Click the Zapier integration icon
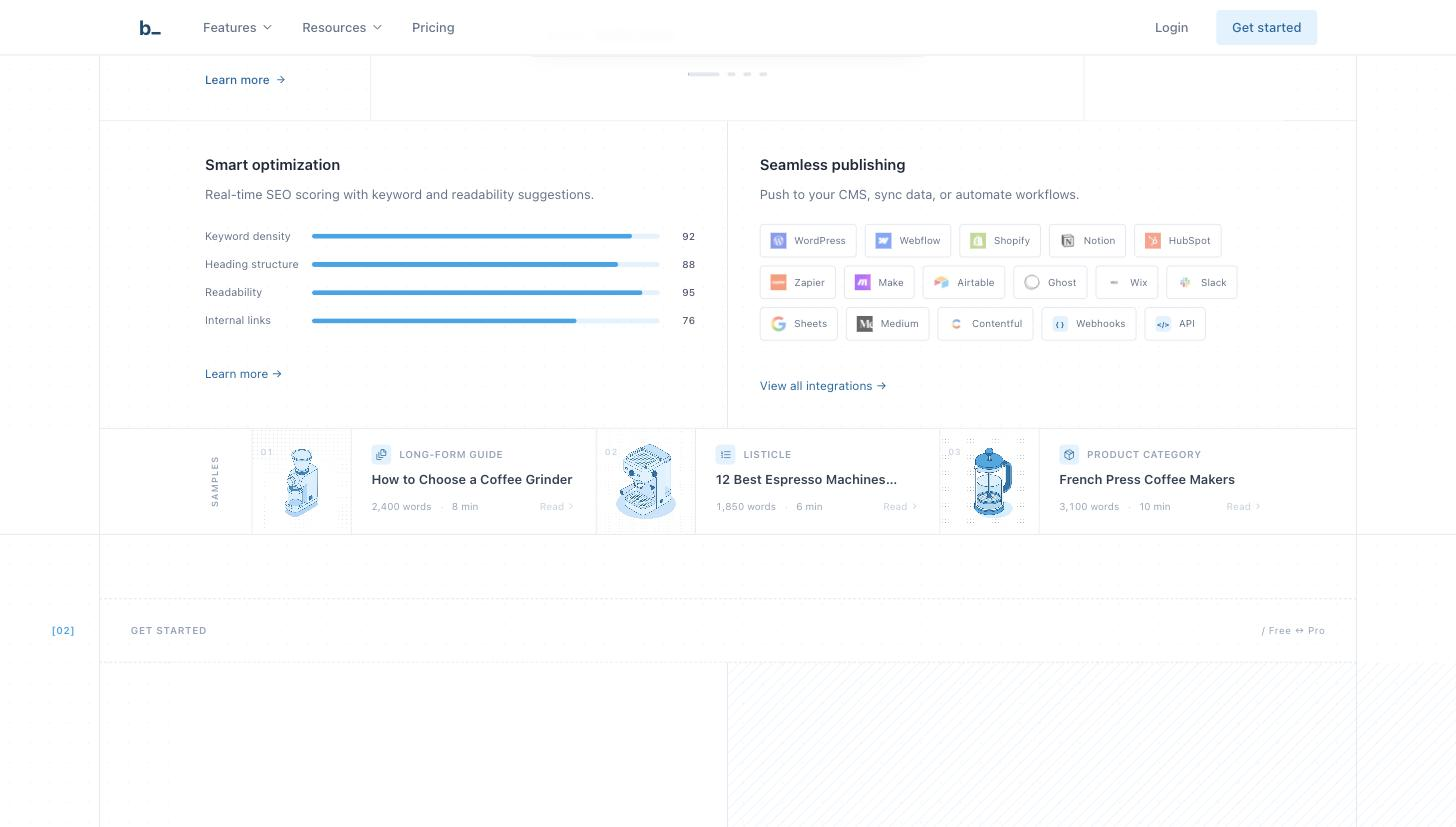1456x827 pixels. tap(779, 283)
